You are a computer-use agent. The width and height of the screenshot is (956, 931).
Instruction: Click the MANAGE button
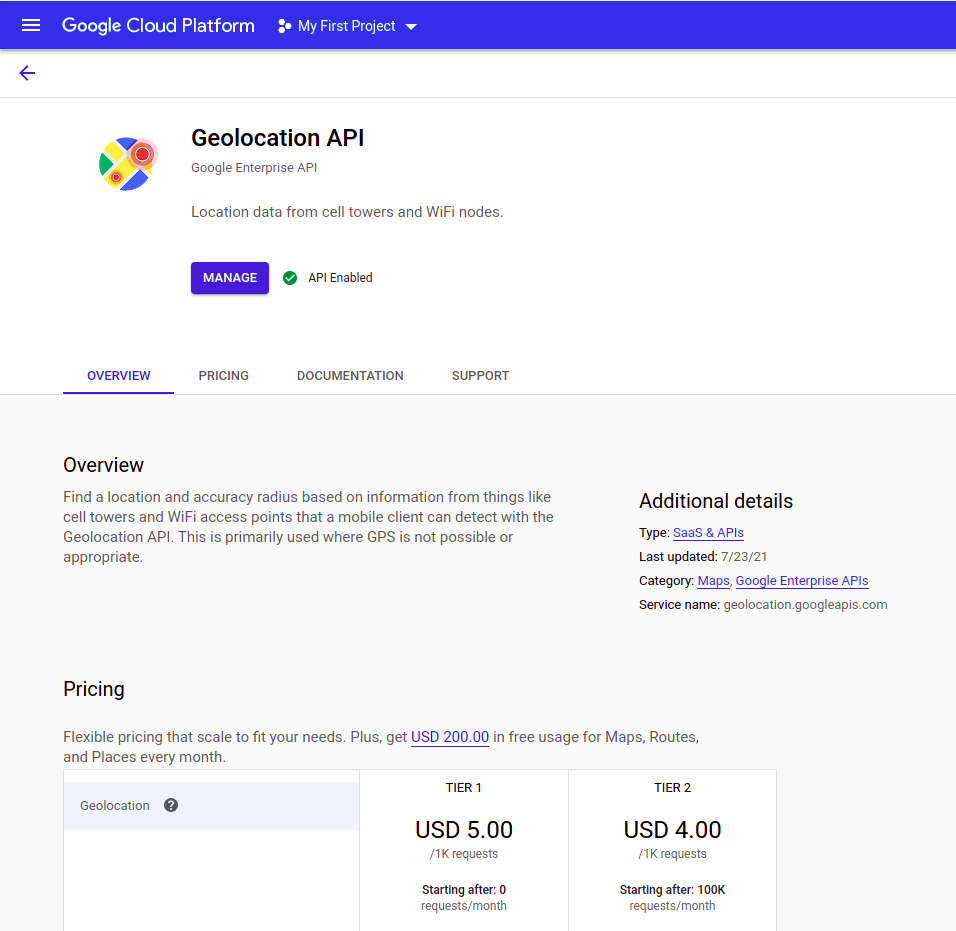[x=230, y=278]
